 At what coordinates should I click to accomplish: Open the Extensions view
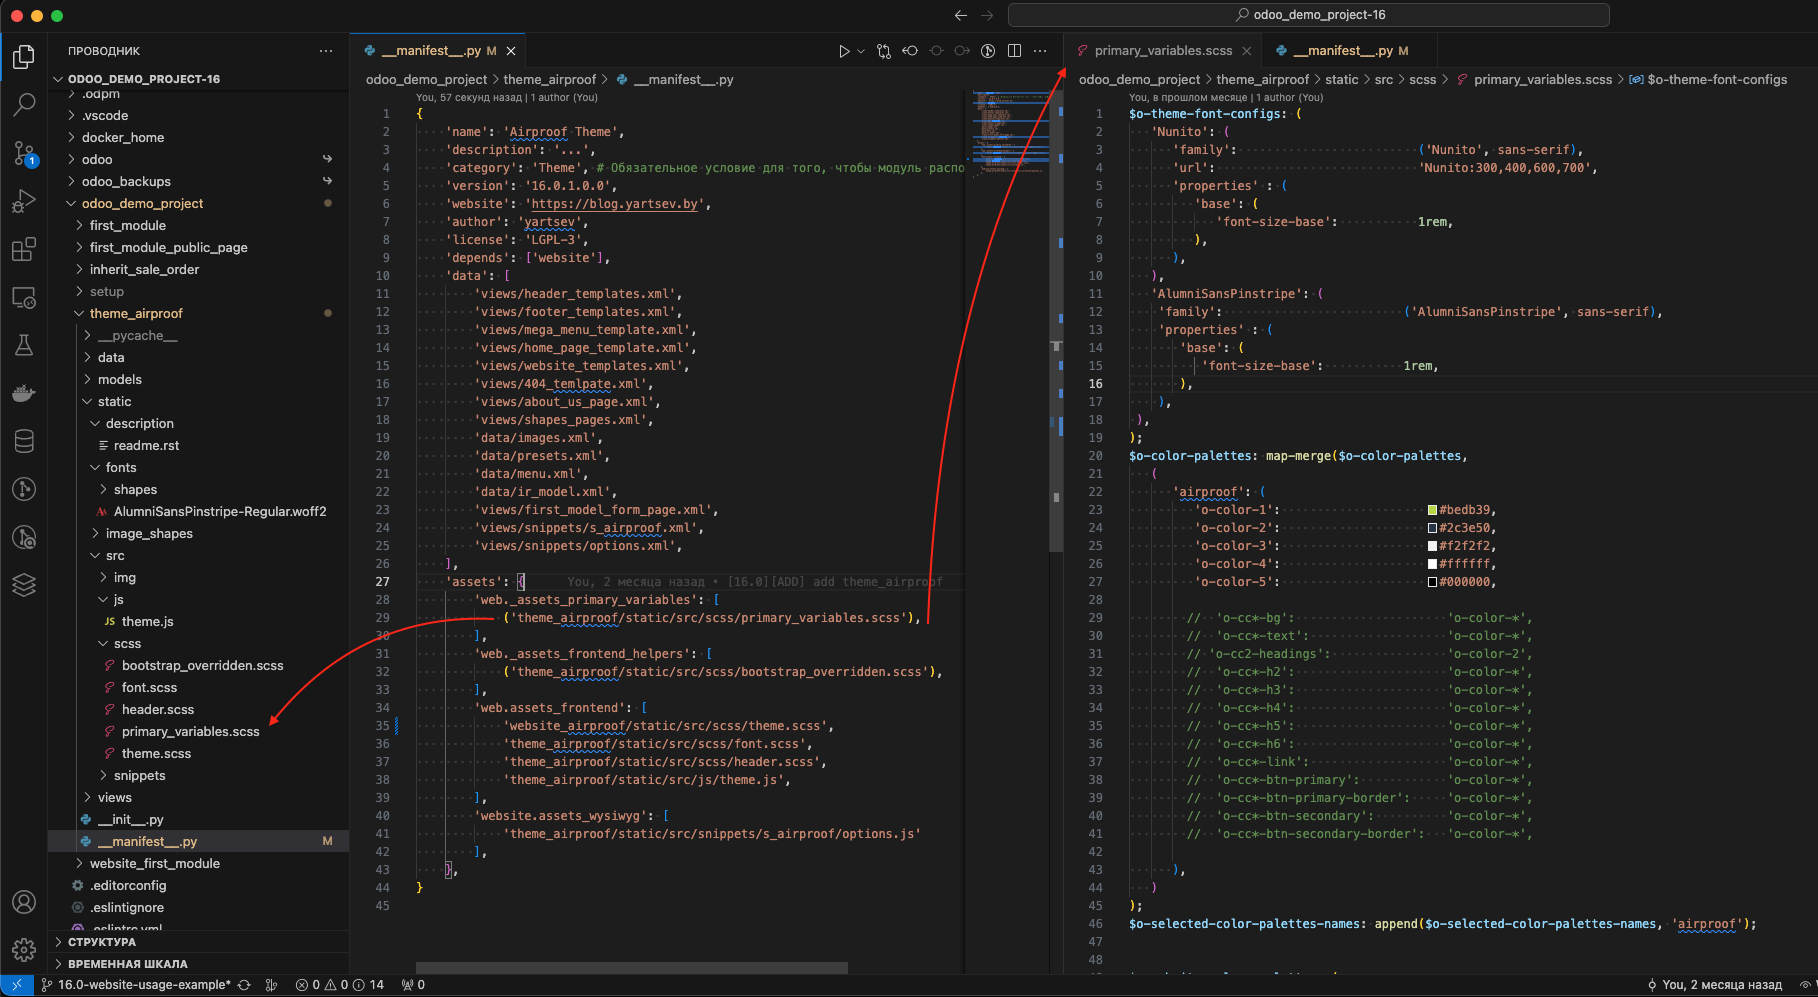coord(24,249)
